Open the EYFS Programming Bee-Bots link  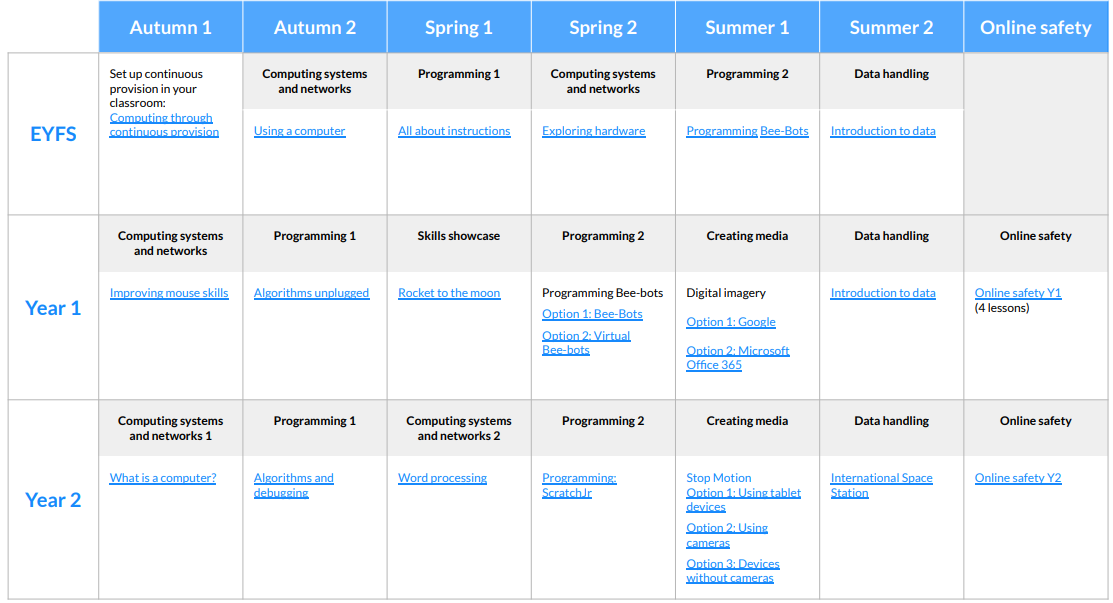tap(747, 131)
